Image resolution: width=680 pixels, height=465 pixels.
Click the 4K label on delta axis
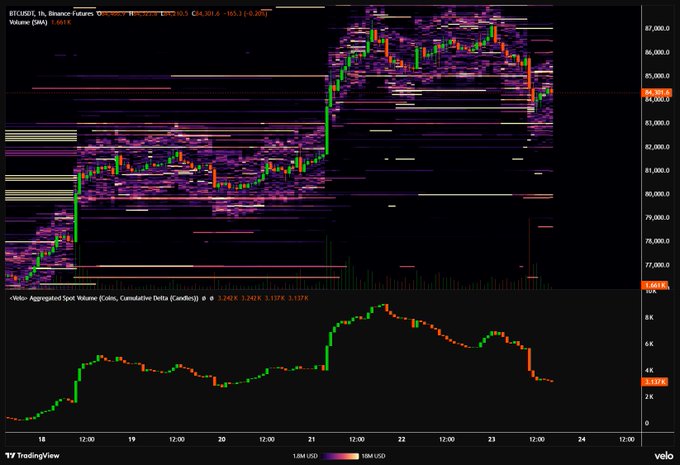(649, 370)
